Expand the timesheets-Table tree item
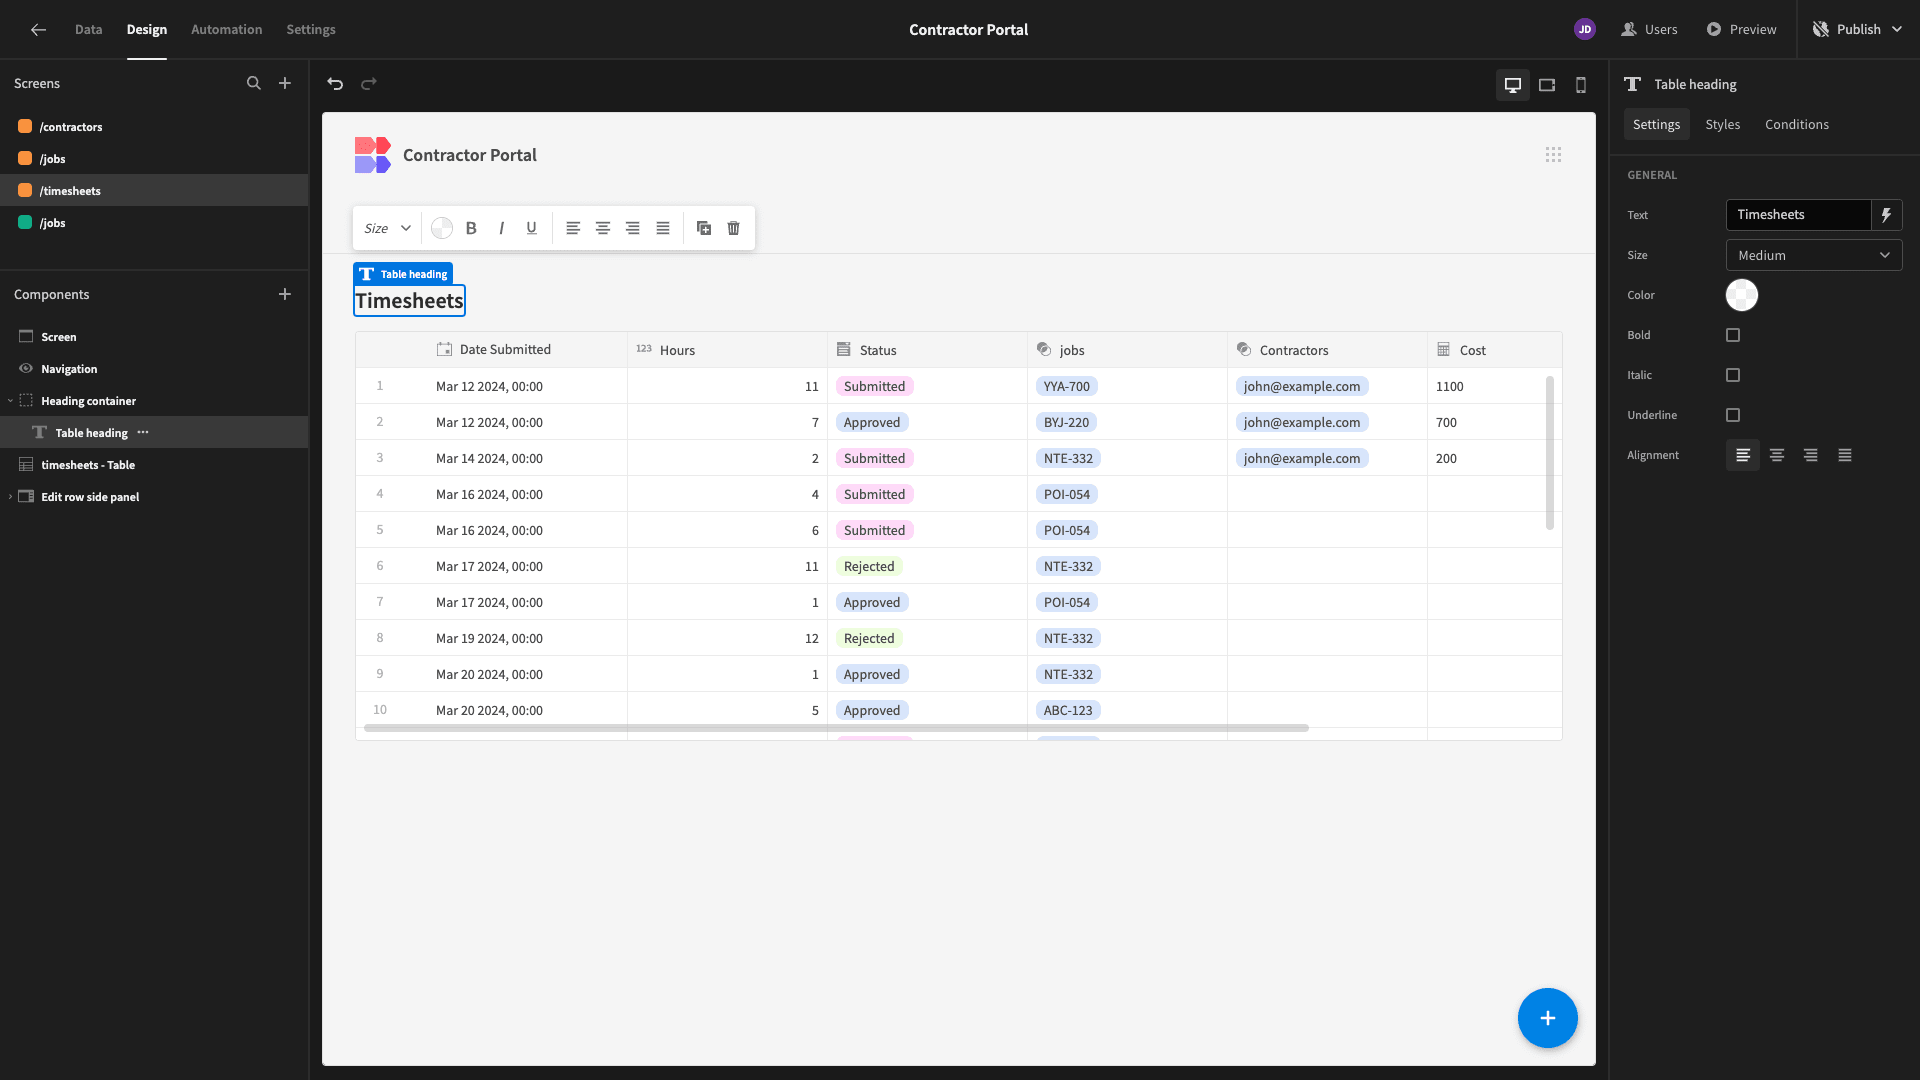The height and width of the screenshot is (1080, 1920). point(9,464)
